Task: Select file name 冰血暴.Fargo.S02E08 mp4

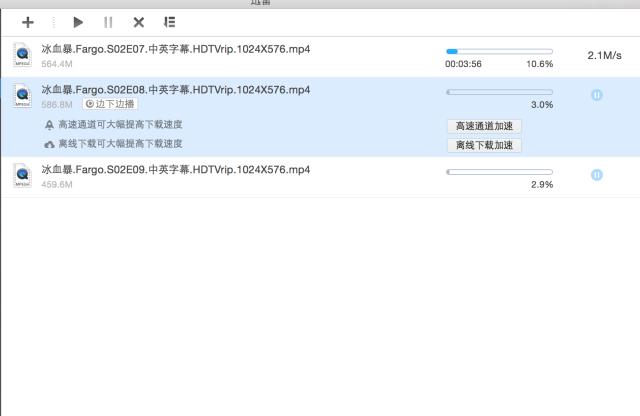Action: tap(176, 90)
